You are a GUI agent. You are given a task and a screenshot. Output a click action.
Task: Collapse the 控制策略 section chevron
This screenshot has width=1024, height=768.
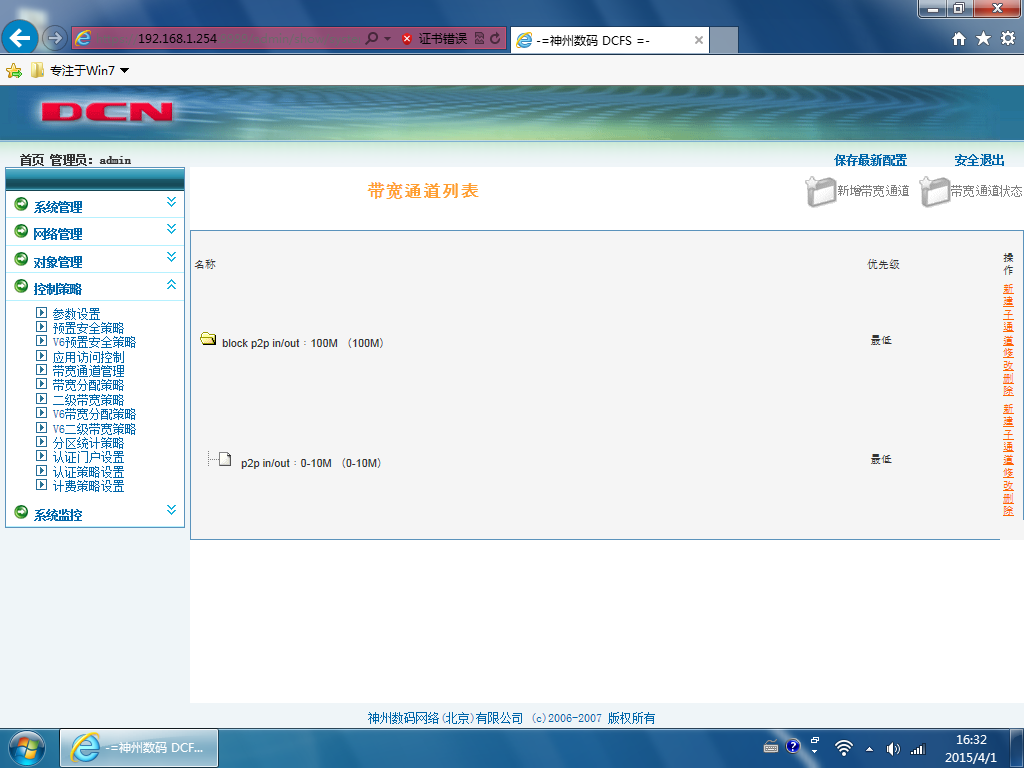[171, 284]
